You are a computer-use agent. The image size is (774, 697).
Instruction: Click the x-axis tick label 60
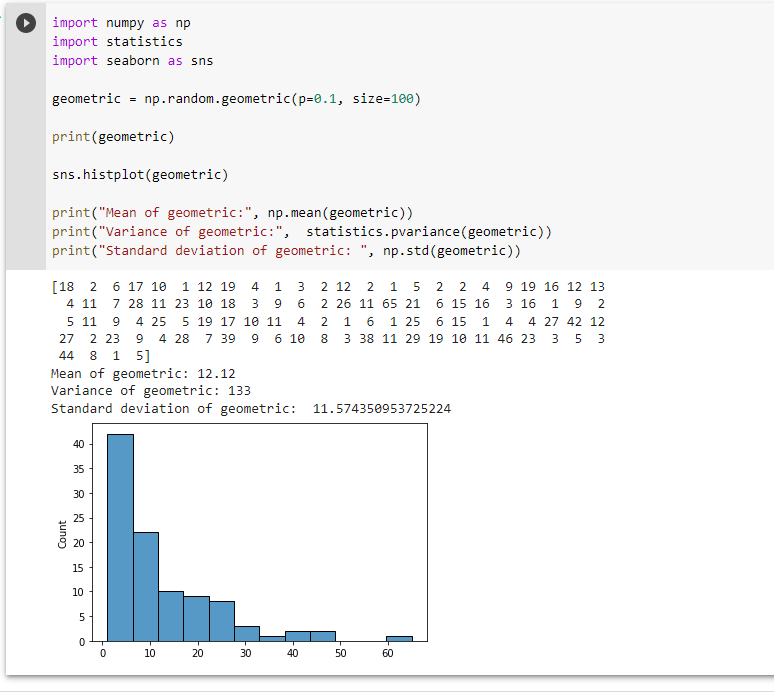point(388,653)
